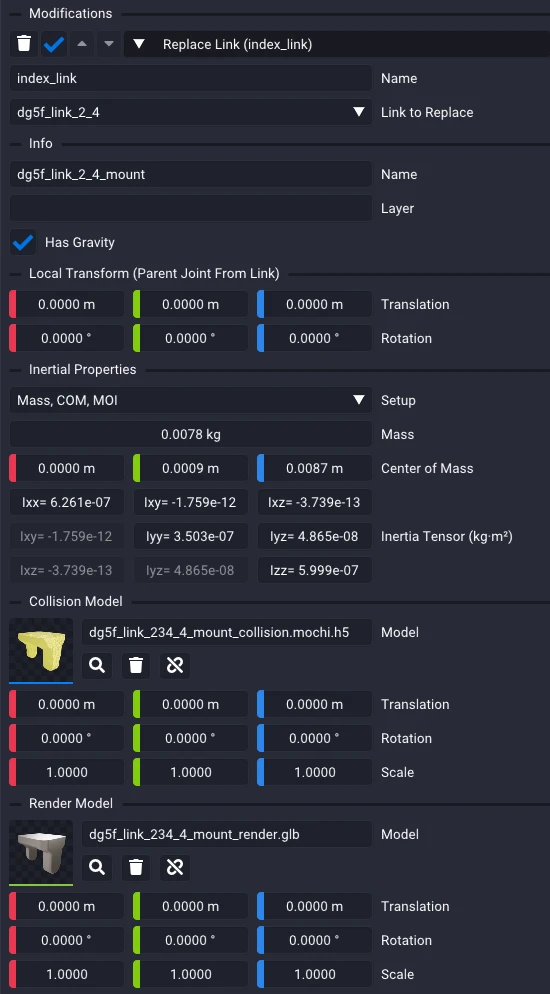Screen dimensions: 550x994
Task: Select Render Model Z translation field
Action: click(314, 907)
